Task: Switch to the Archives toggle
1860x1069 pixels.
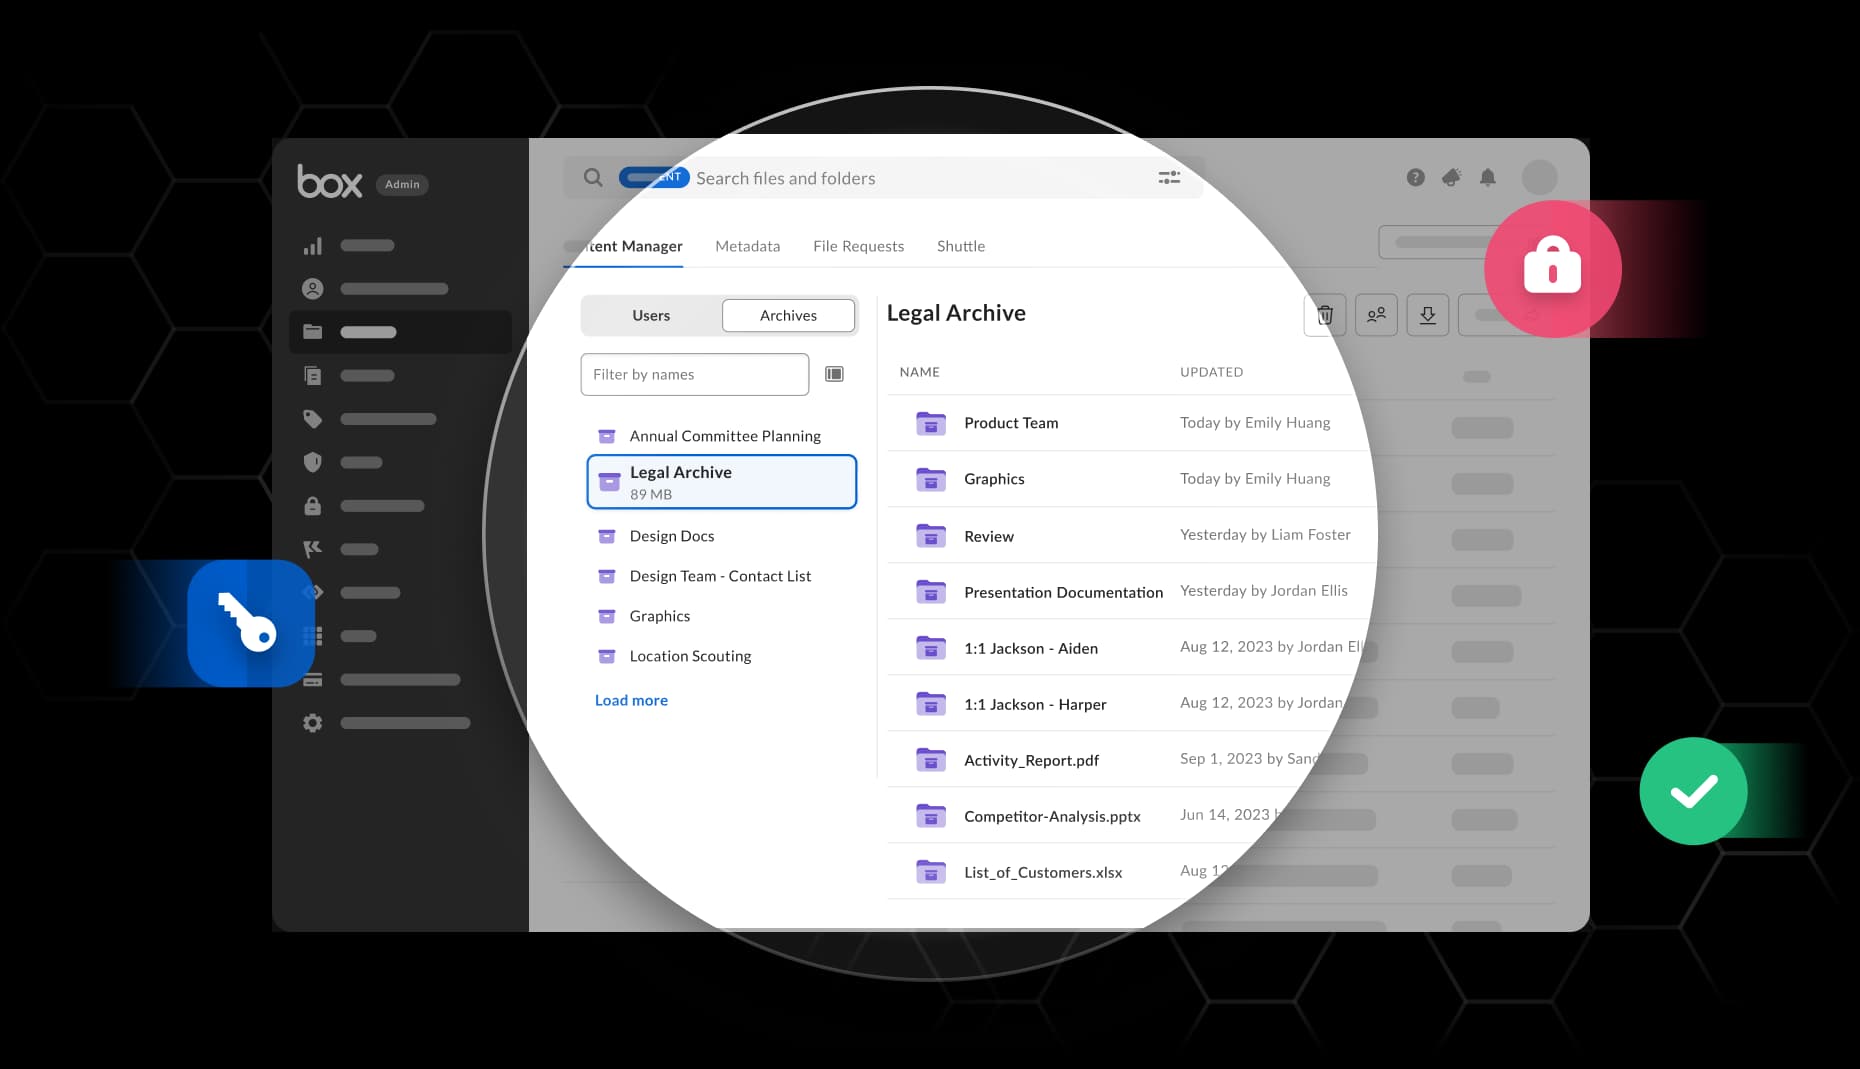Action: (788, 315)
